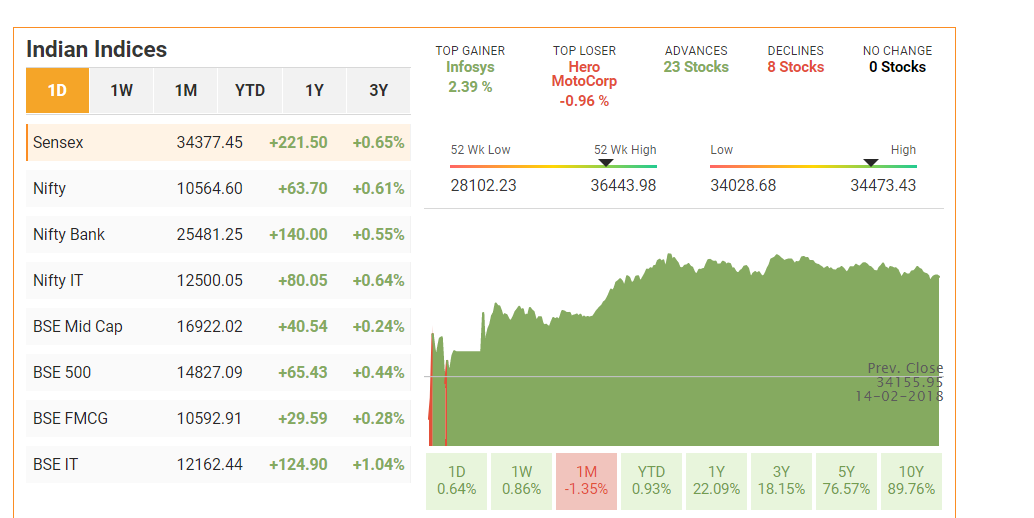Screen dimensions: 1034x518
Task: Open top loser Hero MotoCorp
Action: (x=584, y=74)
